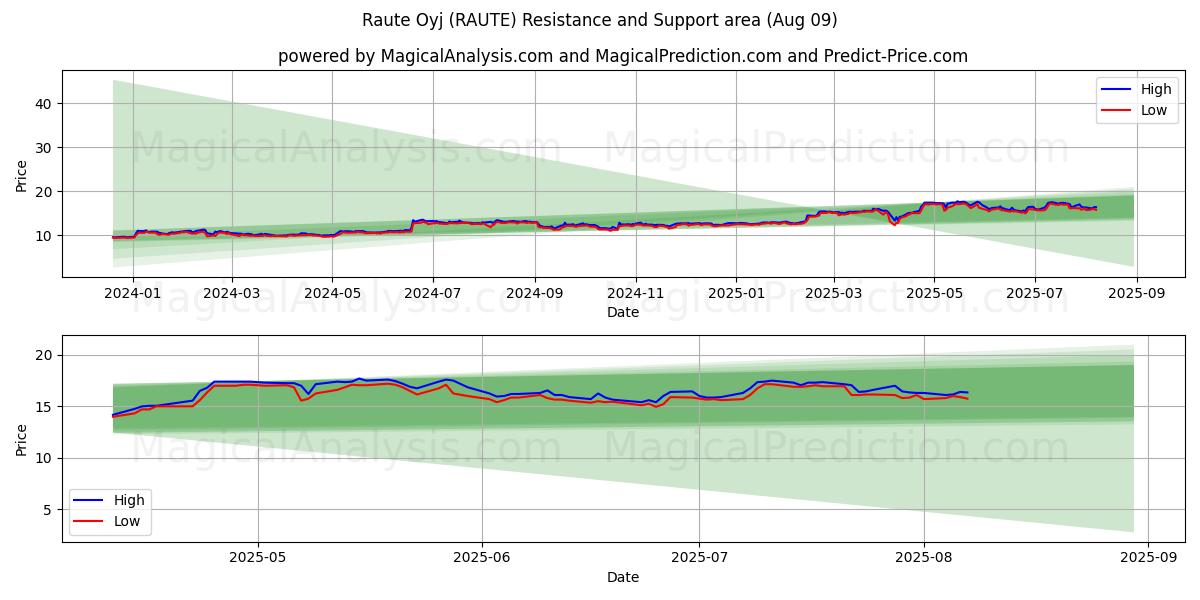Viewport: 1200px width, 600px height.
Task: Click the '40' y-axis label in the top chart
Action: (45, 103)
